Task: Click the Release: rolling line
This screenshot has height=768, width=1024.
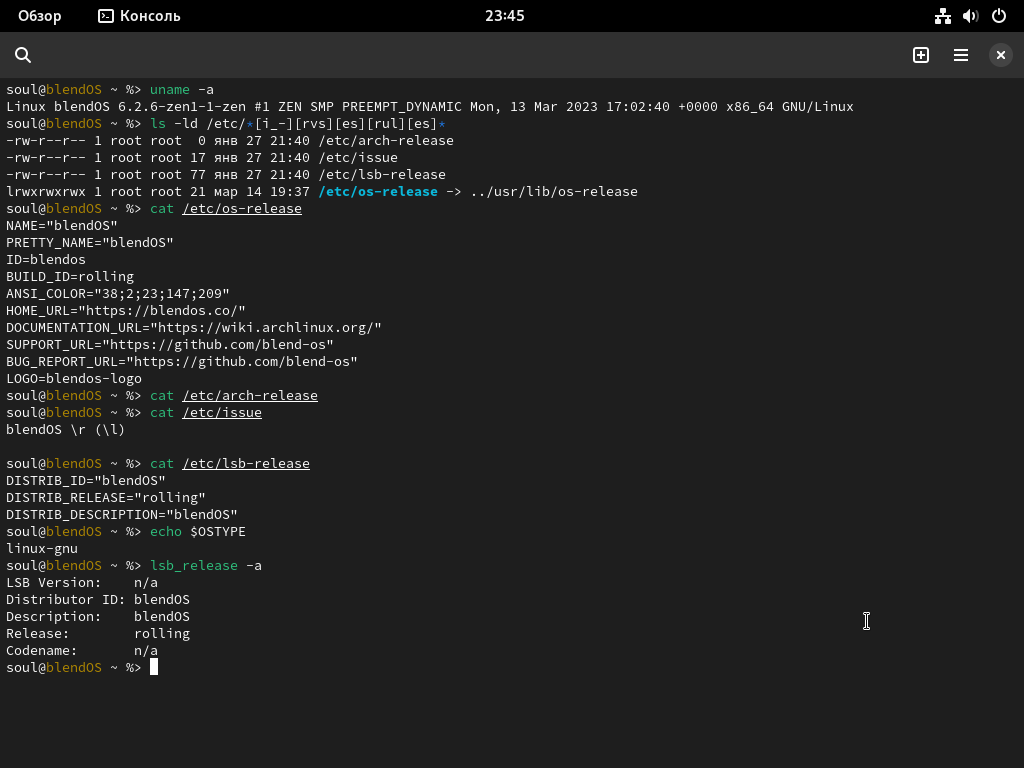Action: 98,633
